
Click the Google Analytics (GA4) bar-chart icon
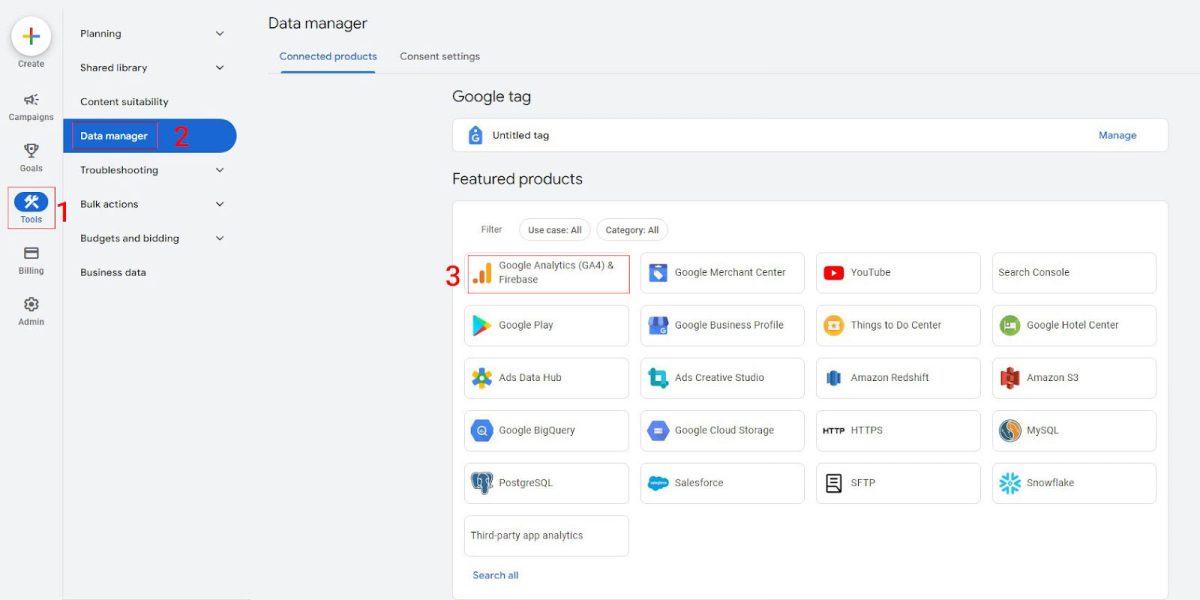tap(482, 273)
